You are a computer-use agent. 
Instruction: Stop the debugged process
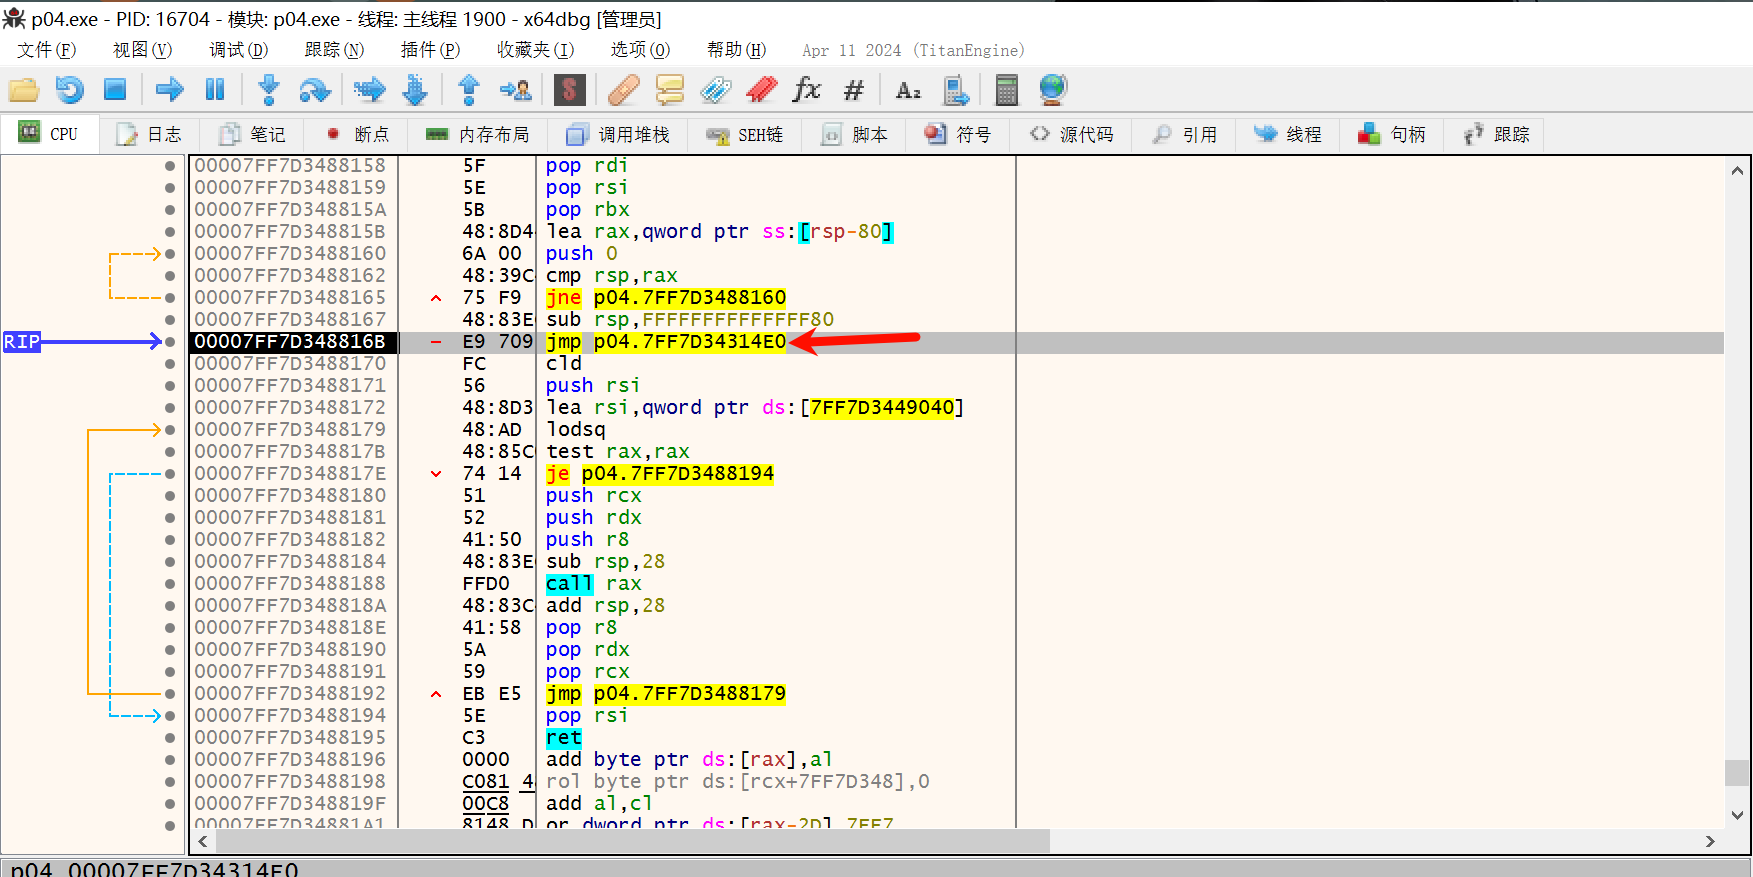115,90
